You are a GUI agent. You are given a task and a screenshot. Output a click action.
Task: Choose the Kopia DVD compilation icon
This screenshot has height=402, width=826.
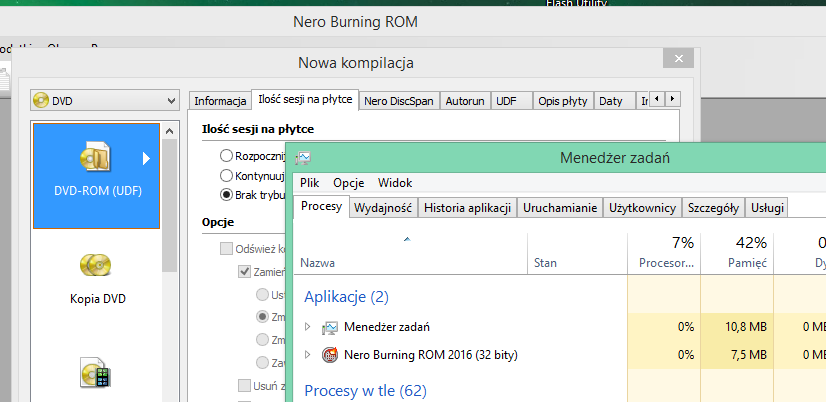[95, 266]
